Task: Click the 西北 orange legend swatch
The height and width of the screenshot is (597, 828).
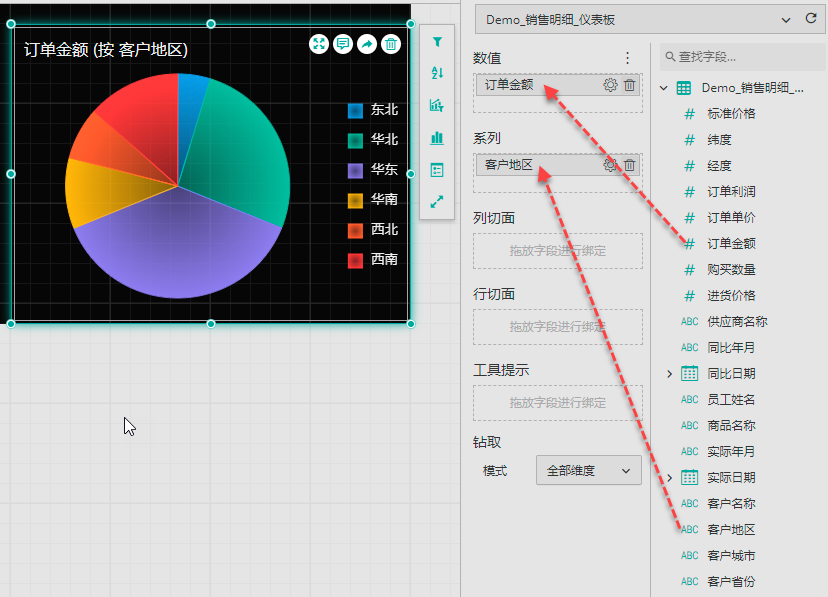Action: 355,231
